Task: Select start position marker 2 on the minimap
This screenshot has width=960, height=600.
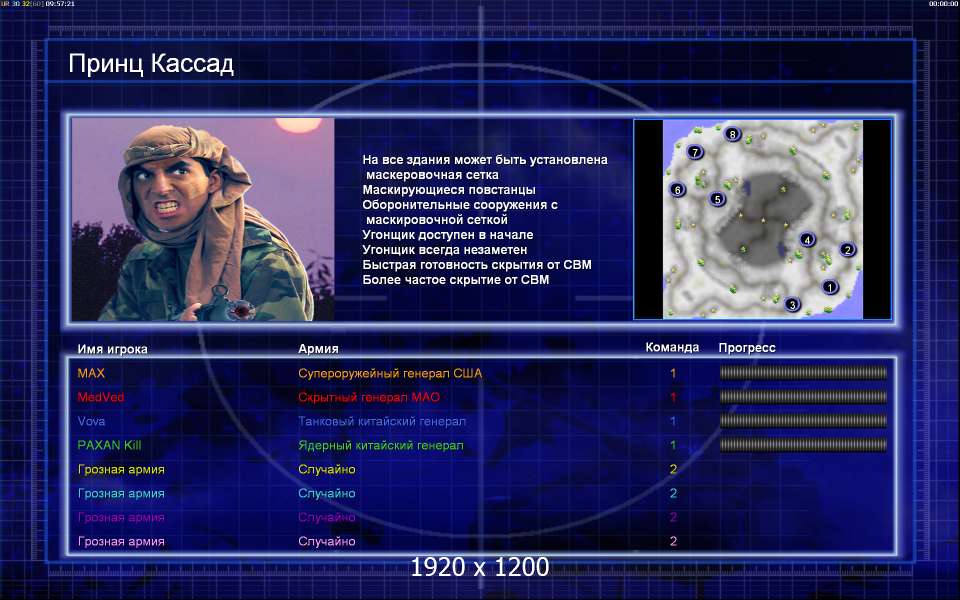Action: pos(847,249)
